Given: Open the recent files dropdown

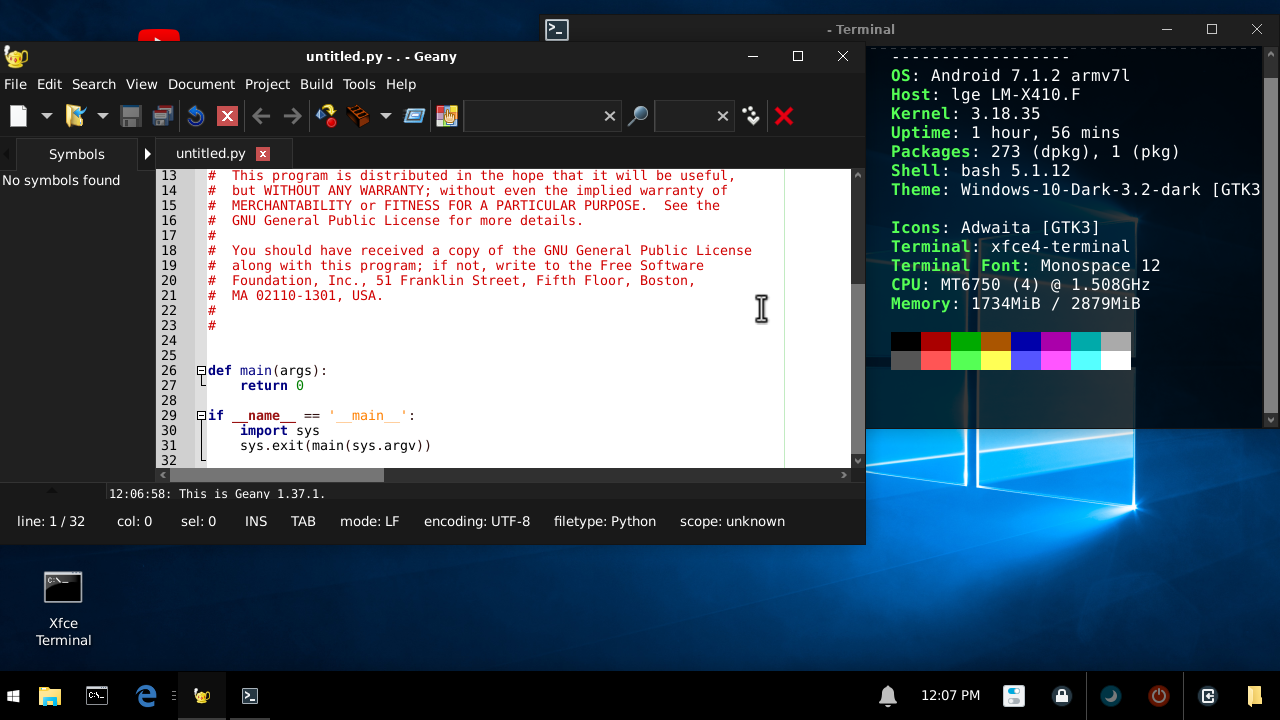Looking at the screenshot, I should tap(102, 116).
